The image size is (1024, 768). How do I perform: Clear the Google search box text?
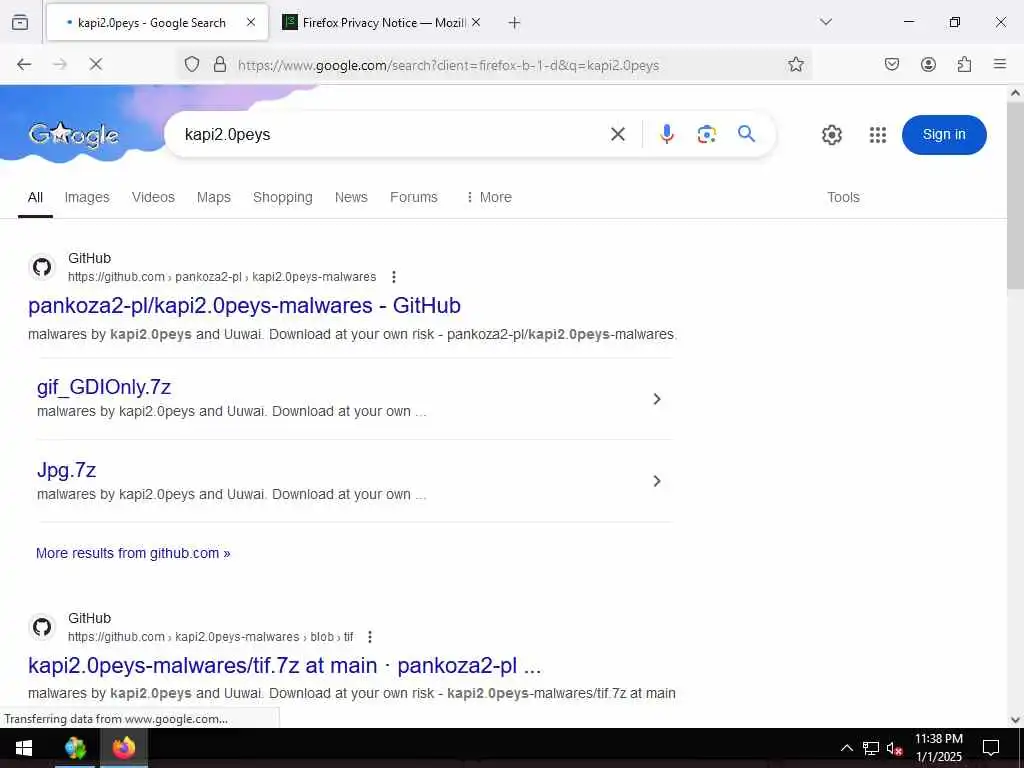coord(618,135)
